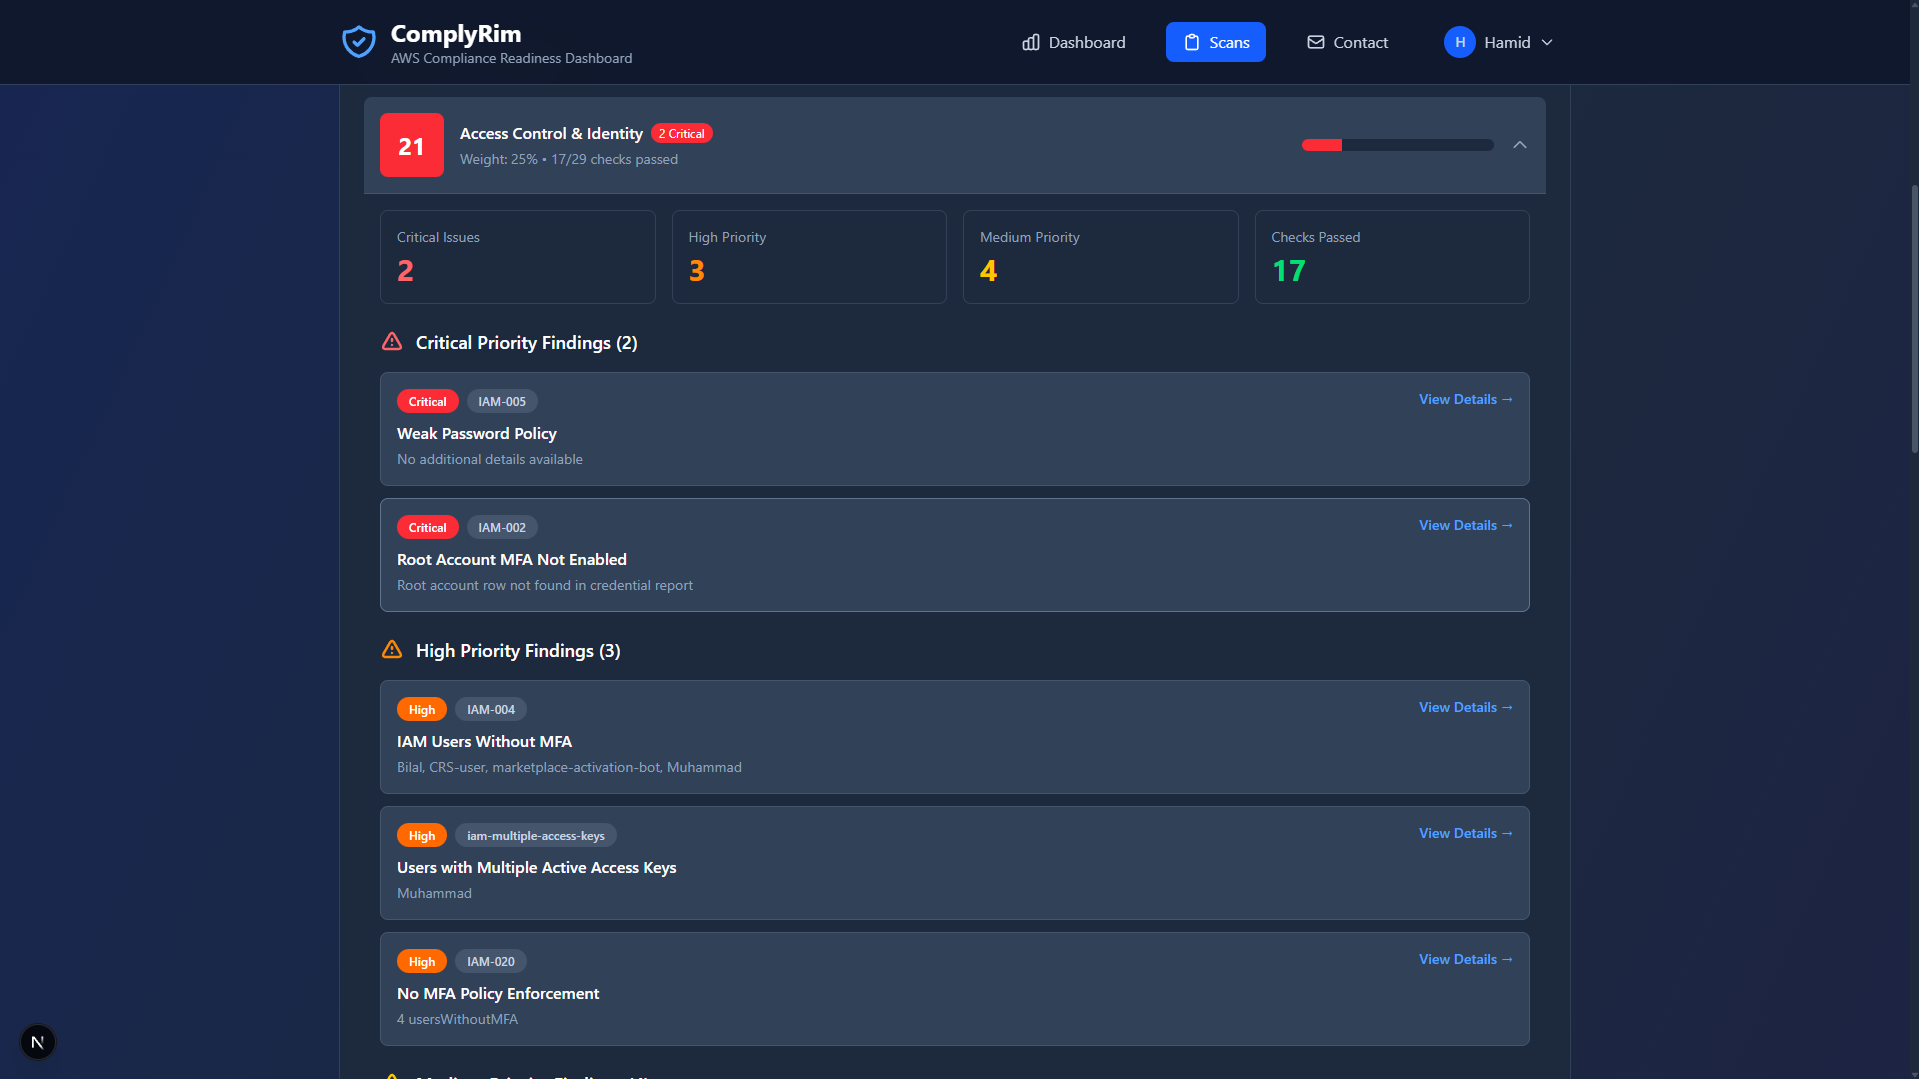View details for Root Account MFA finding
1919x1079 pixels.
pos(1465,525)
